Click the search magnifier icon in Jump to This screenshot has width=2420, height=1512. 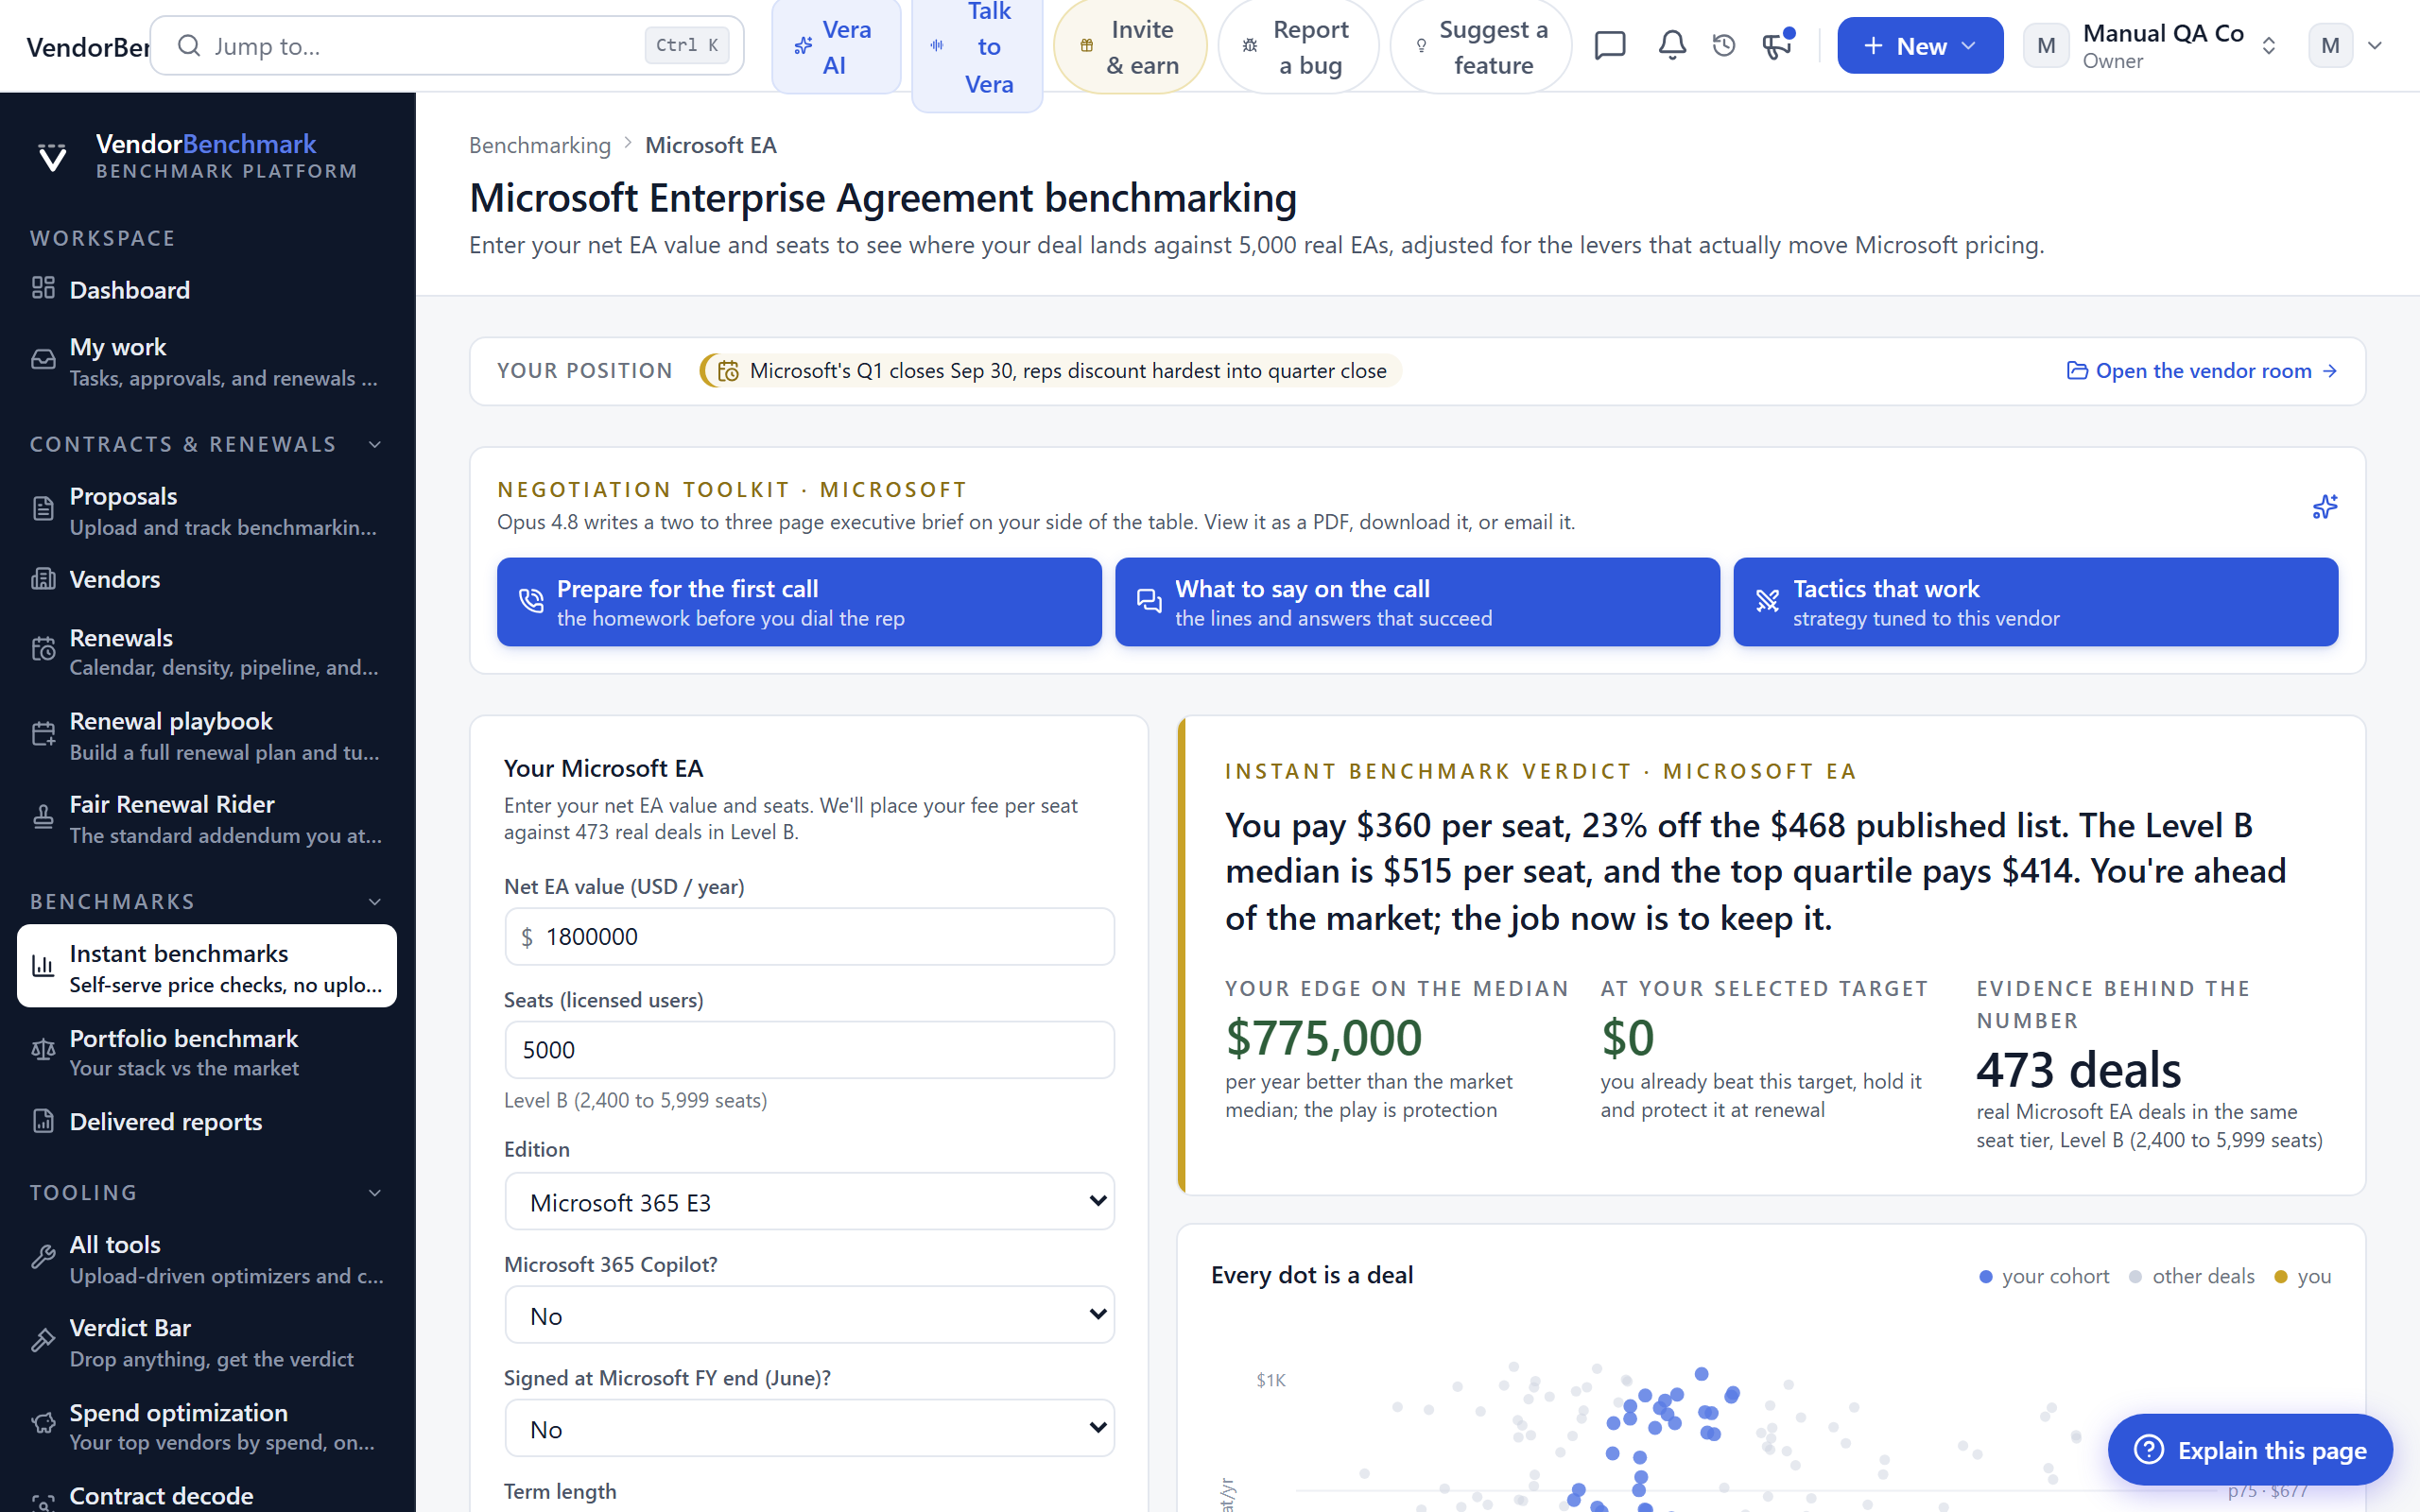(x=189, y=46)
